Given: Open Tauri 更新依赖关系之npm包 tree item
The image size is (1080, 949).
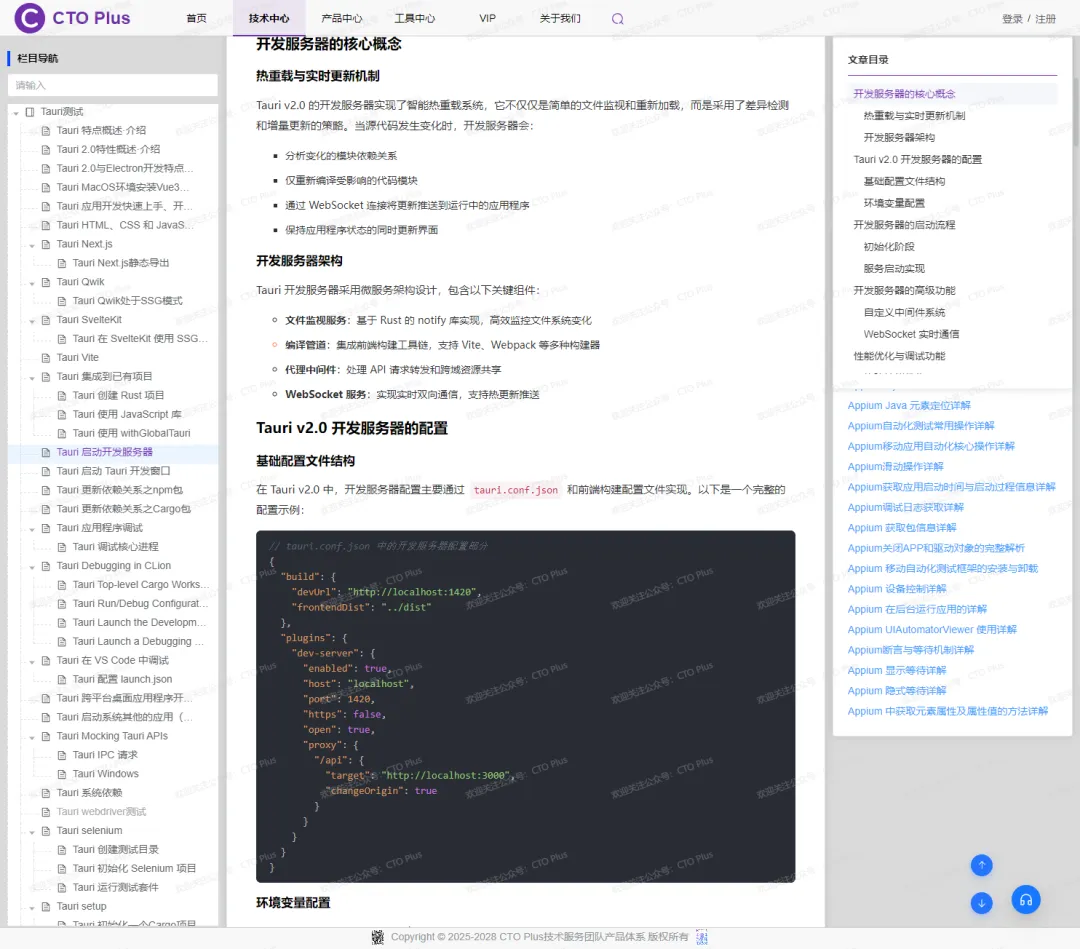Looking at the screenshot, I should (x=119, y=490).
